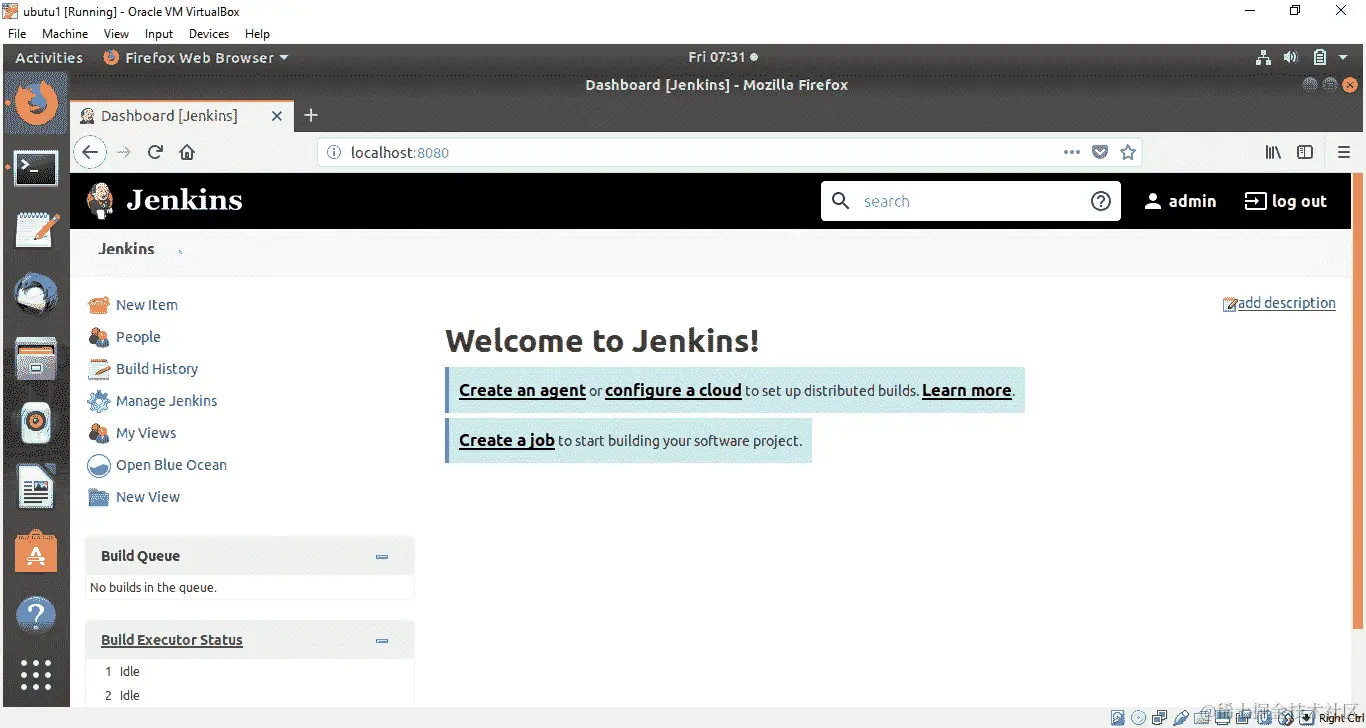Screen dimensions: 1366x728
Task: Open the Learn more link
Action: [966, 390]
